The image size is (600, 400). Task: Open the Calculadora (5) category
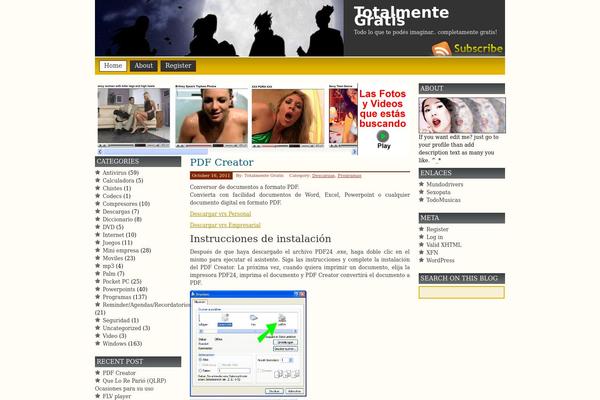(x=123, y=180)
